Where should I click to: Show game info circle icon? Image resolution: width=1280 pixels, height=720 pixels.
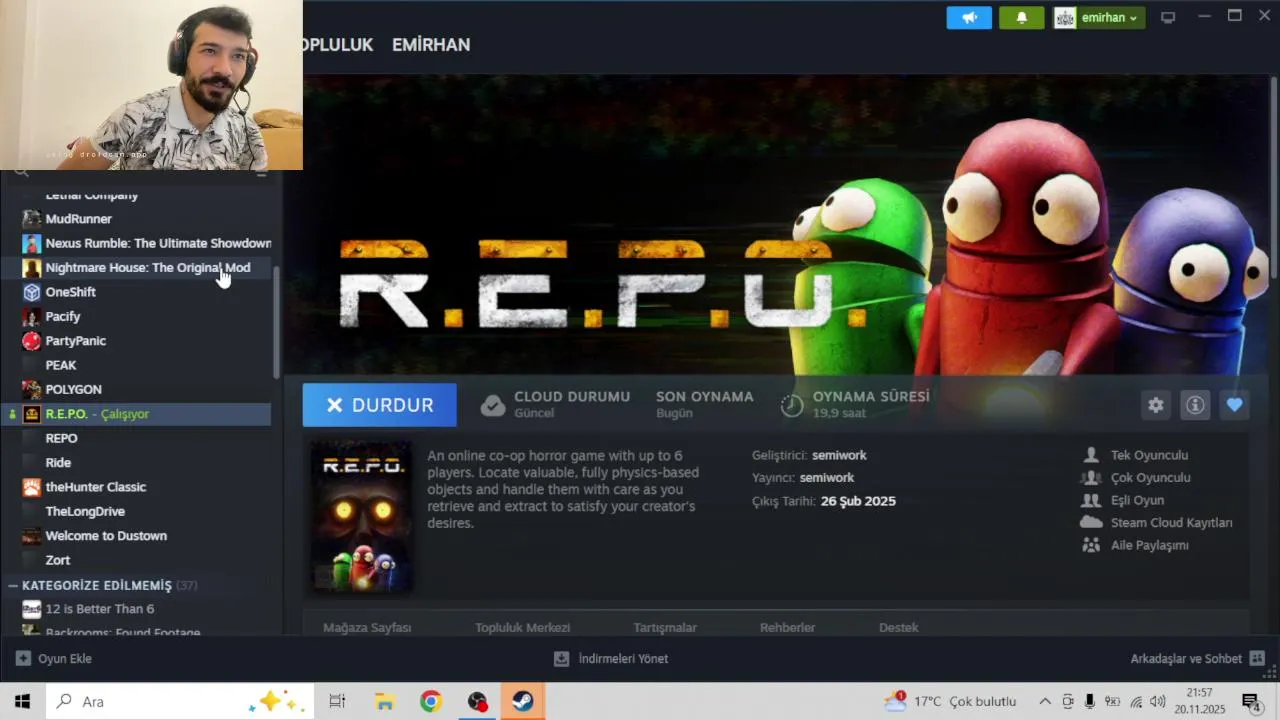coord(1195,405)
